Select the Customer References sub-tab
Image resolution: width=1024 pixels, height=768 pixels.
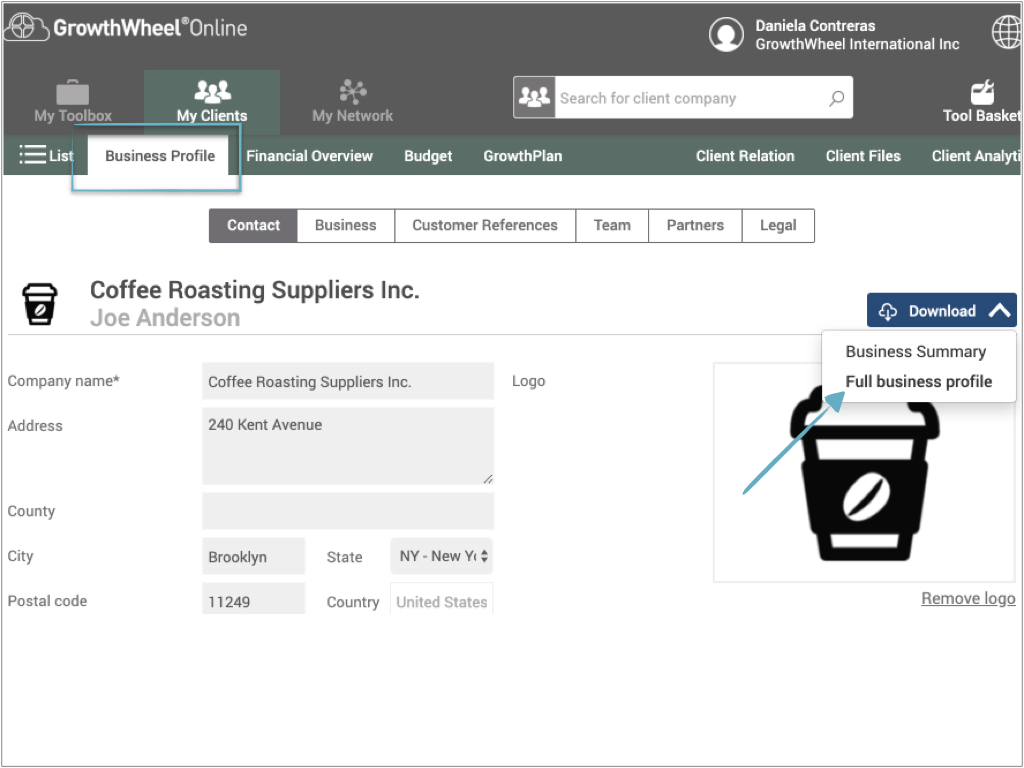point(485,225)
